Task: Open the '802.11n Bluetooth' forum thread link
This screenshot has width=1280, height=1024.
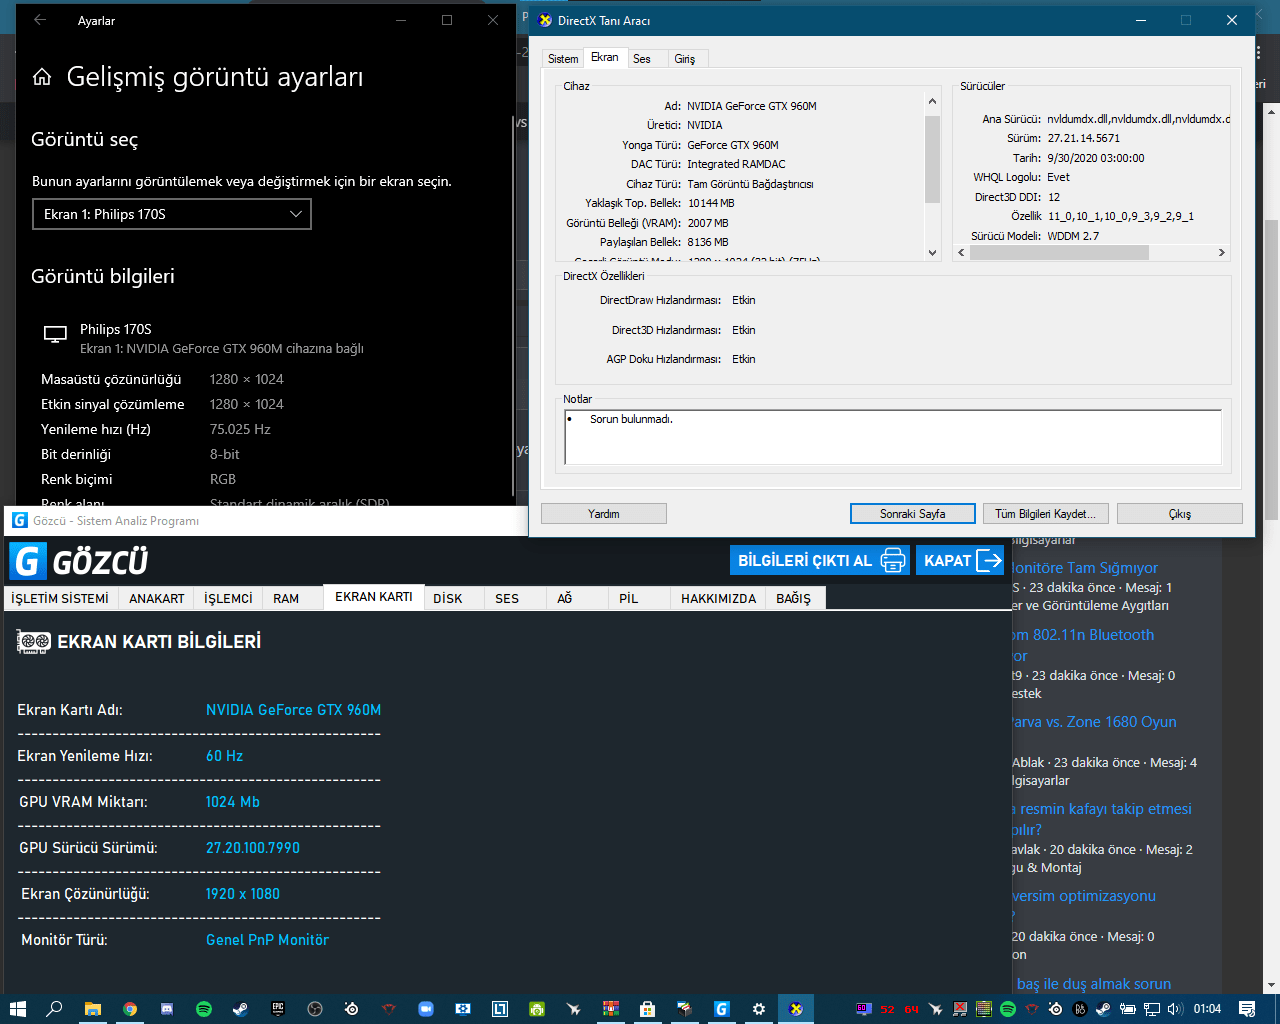Action: (x=1083, y=635)
